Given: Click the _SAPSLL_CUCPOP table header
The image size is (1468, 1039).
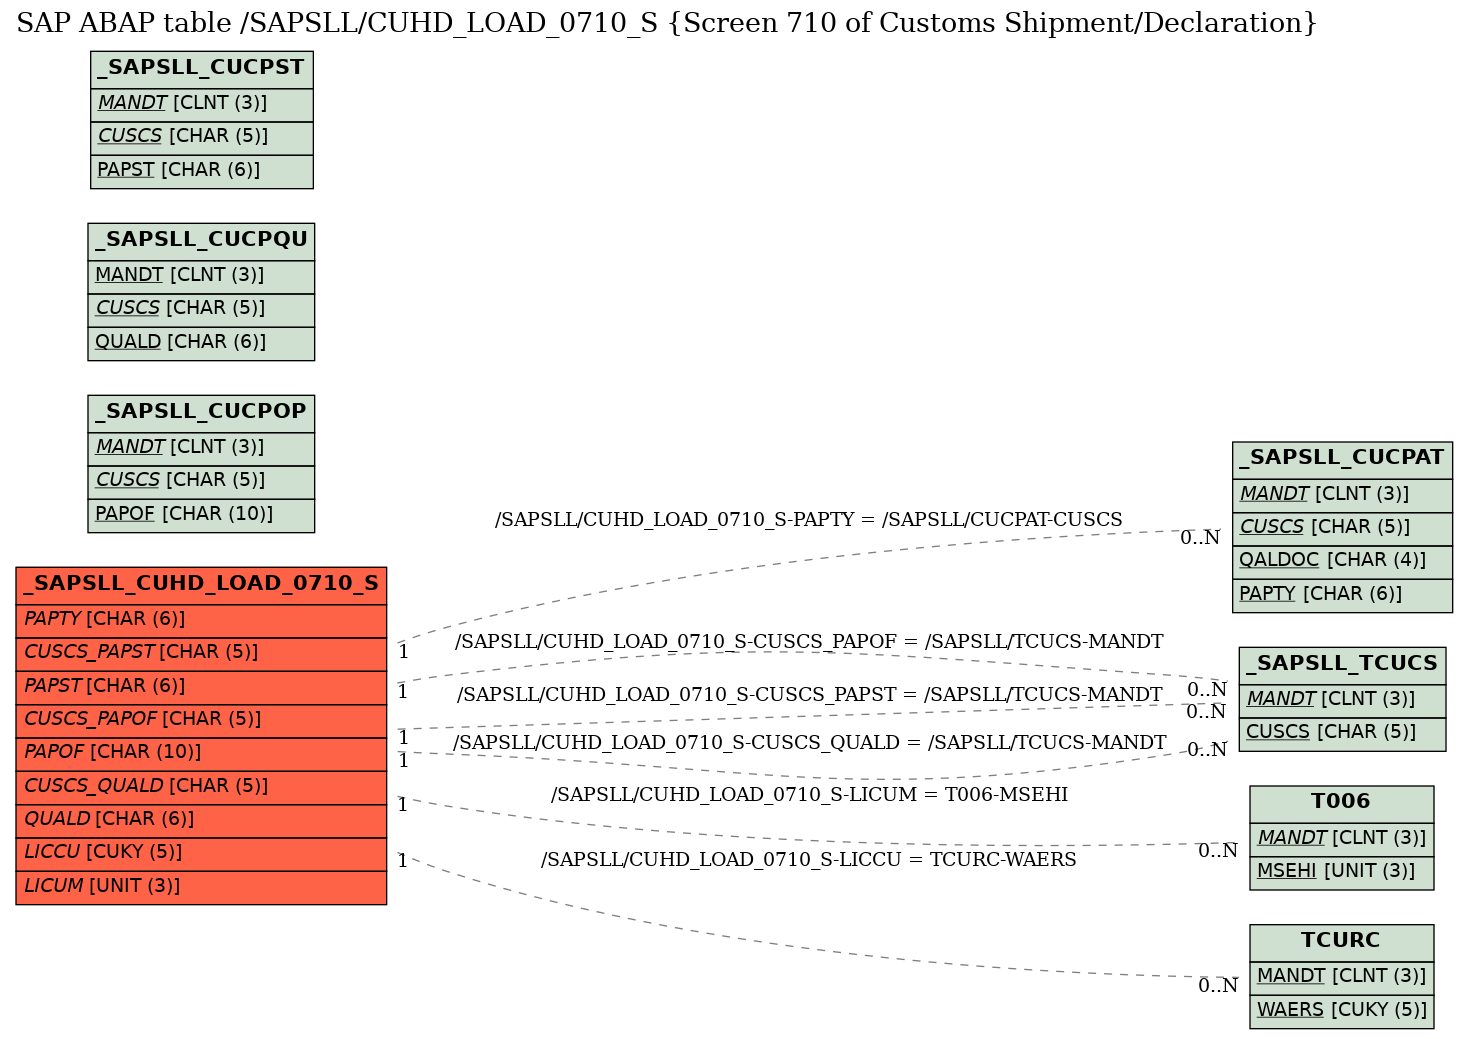Looking at the screenshot, I should [x=201, y=413].
